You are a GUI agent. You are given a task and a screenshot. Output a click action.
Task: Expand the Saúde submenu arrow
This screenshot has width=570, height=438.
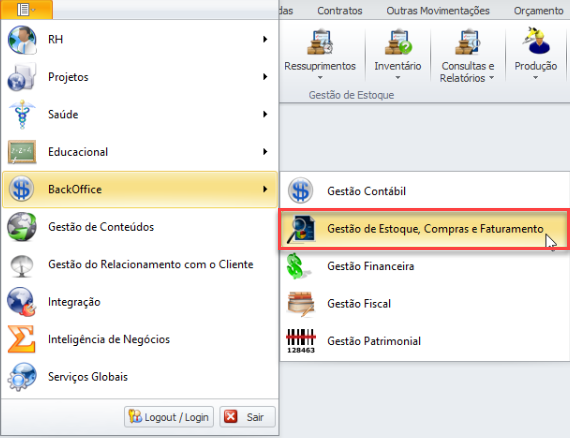265,114
